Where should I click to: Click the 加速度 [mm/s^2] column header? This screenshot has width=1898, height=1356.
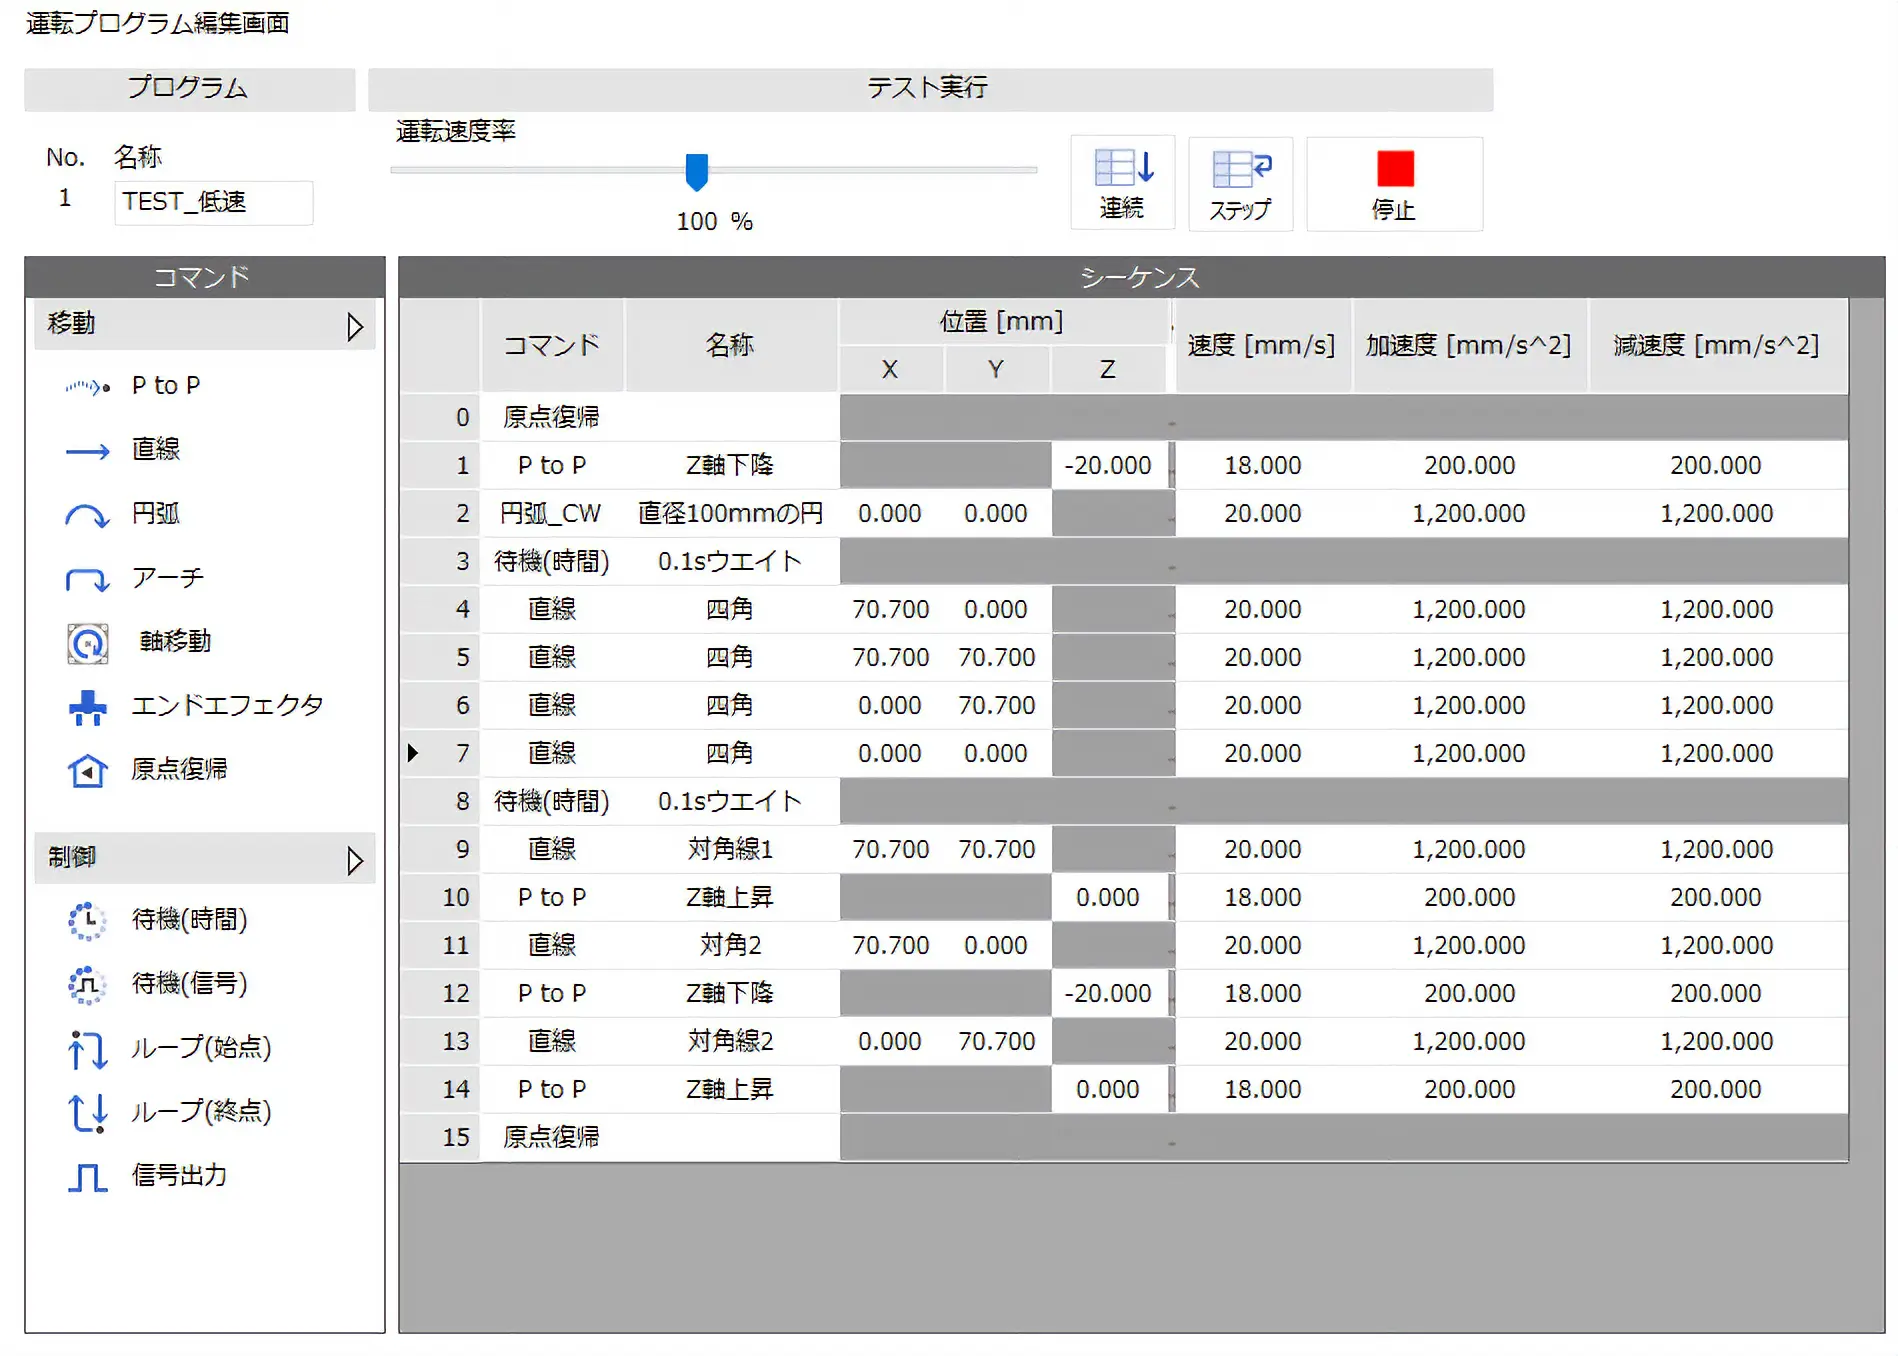pyautogui.click(x=1469, y=345)
